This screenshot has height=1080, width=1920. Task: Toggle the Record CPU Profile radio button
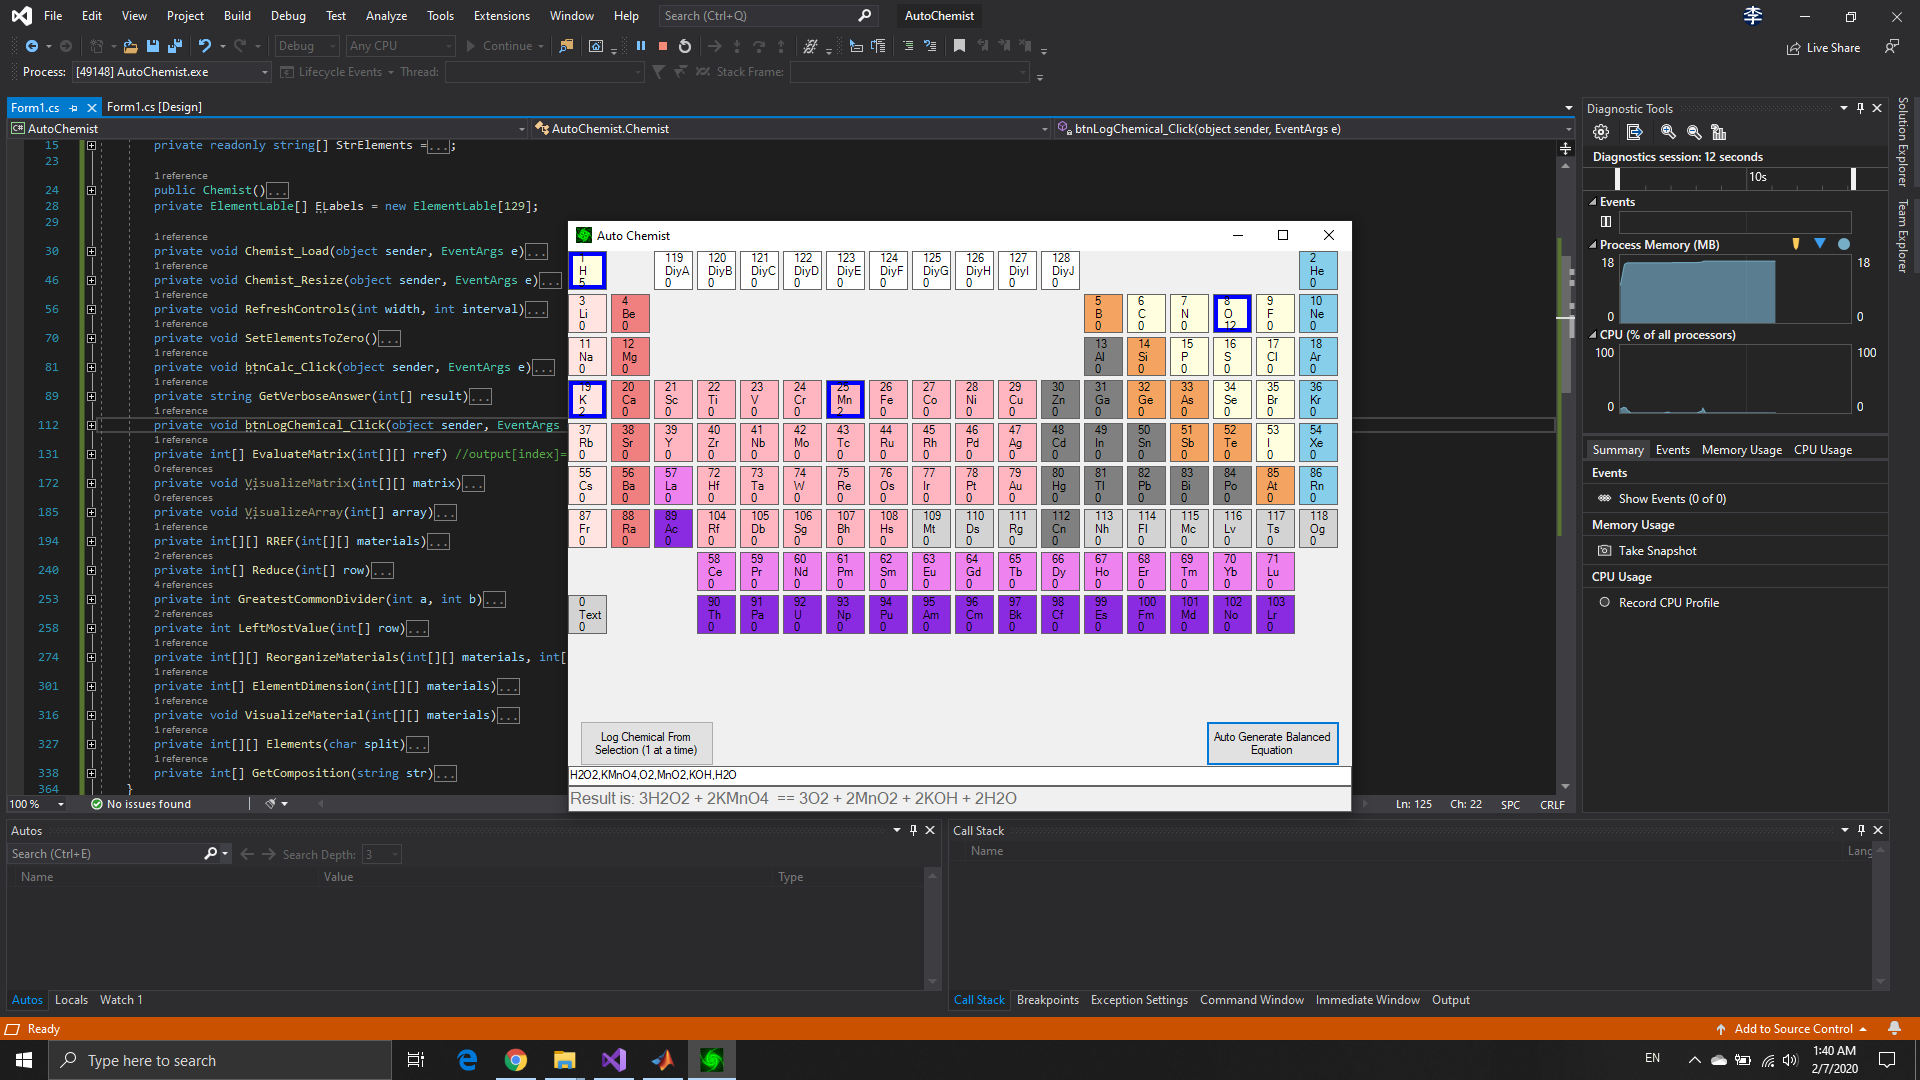[x=1605, y=603]
